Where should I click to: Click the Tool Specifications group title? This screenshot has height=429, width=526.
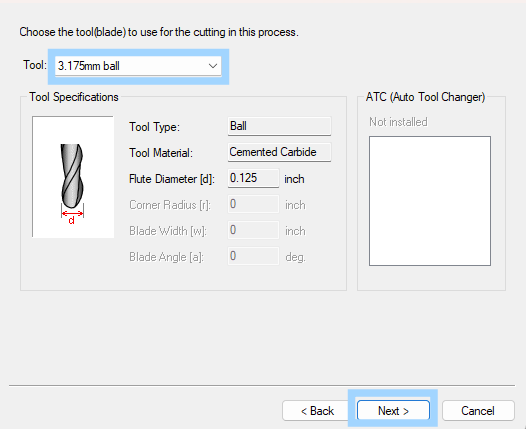pos(74,97)
